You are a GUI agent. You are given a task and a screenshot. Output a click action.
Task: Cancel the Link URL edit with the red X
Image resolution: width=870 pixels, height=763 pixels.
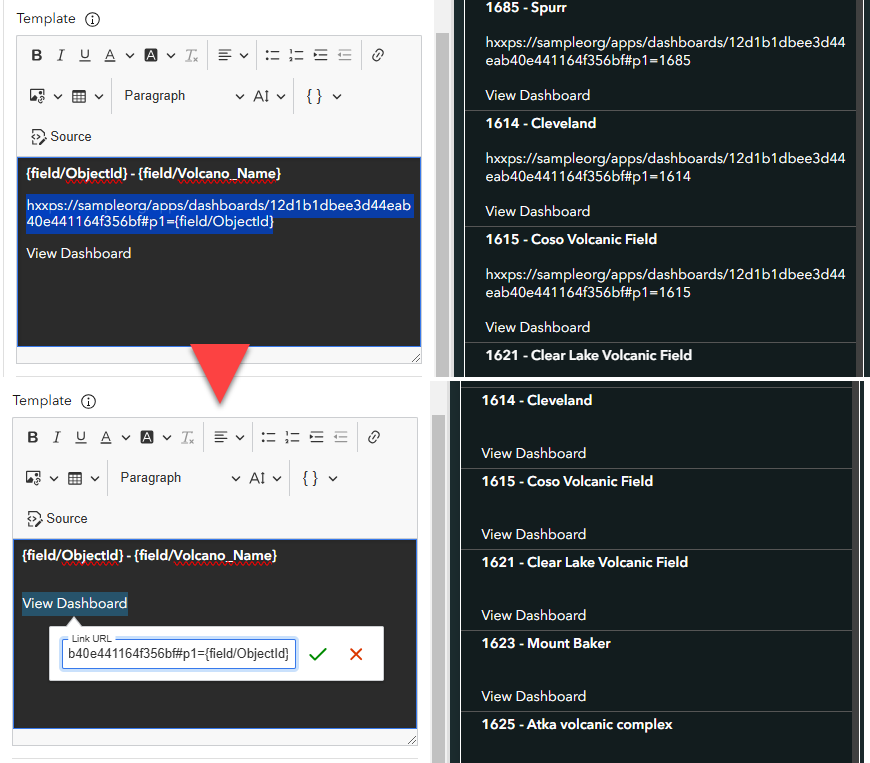point(355,654)
